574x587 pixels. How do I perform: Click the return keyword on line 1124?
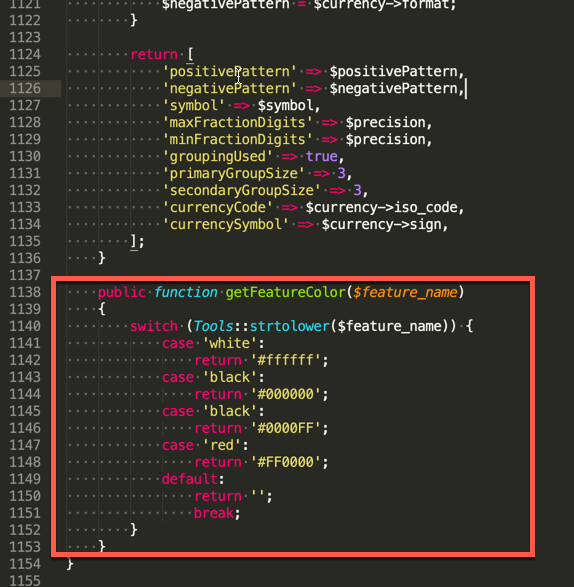point(154,55)
